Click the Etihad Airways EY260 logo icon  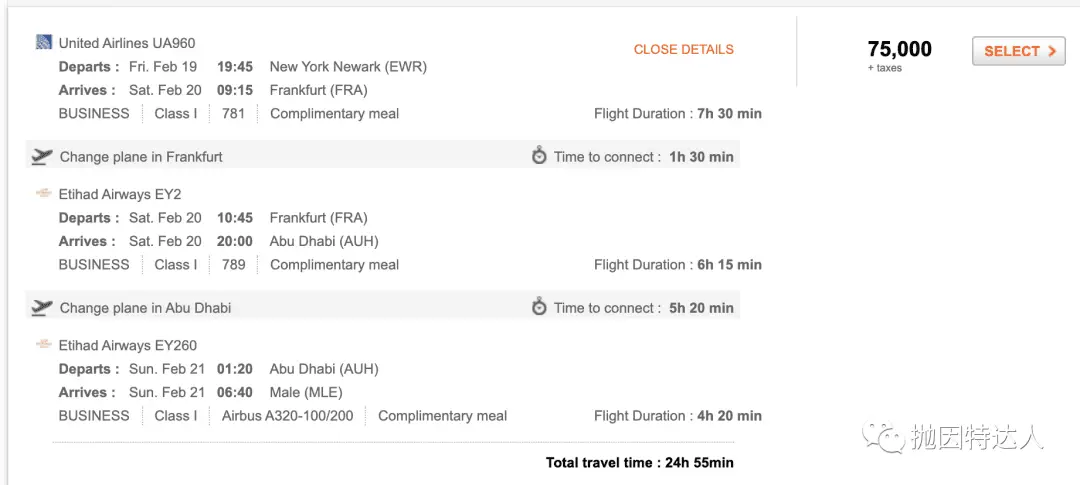tap(44, 344)
